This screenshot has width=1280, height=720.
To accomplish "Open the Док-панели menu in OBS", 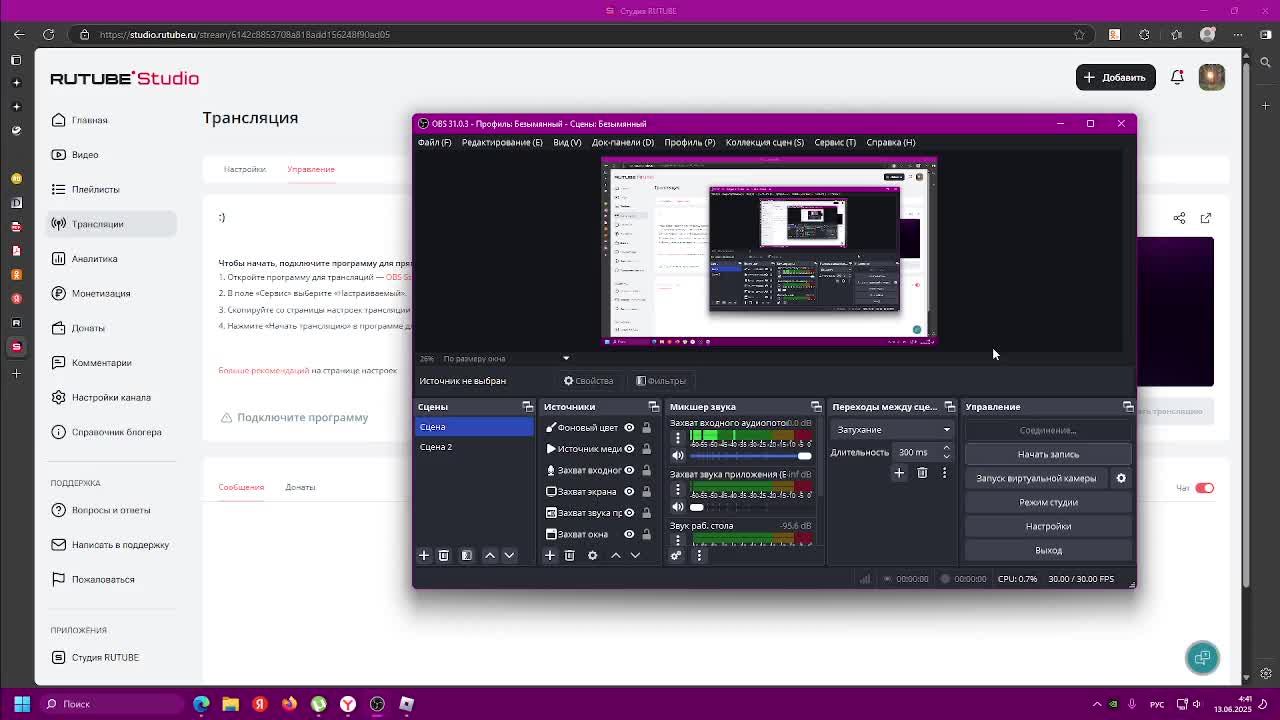I will click(623, 142).
